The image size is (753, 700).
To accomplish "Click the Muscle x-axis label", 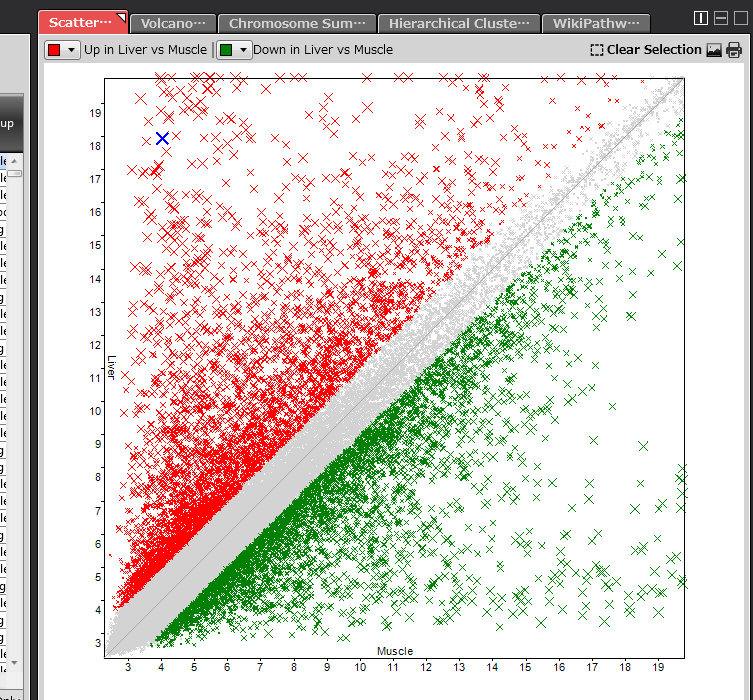I will pos(394,651).
